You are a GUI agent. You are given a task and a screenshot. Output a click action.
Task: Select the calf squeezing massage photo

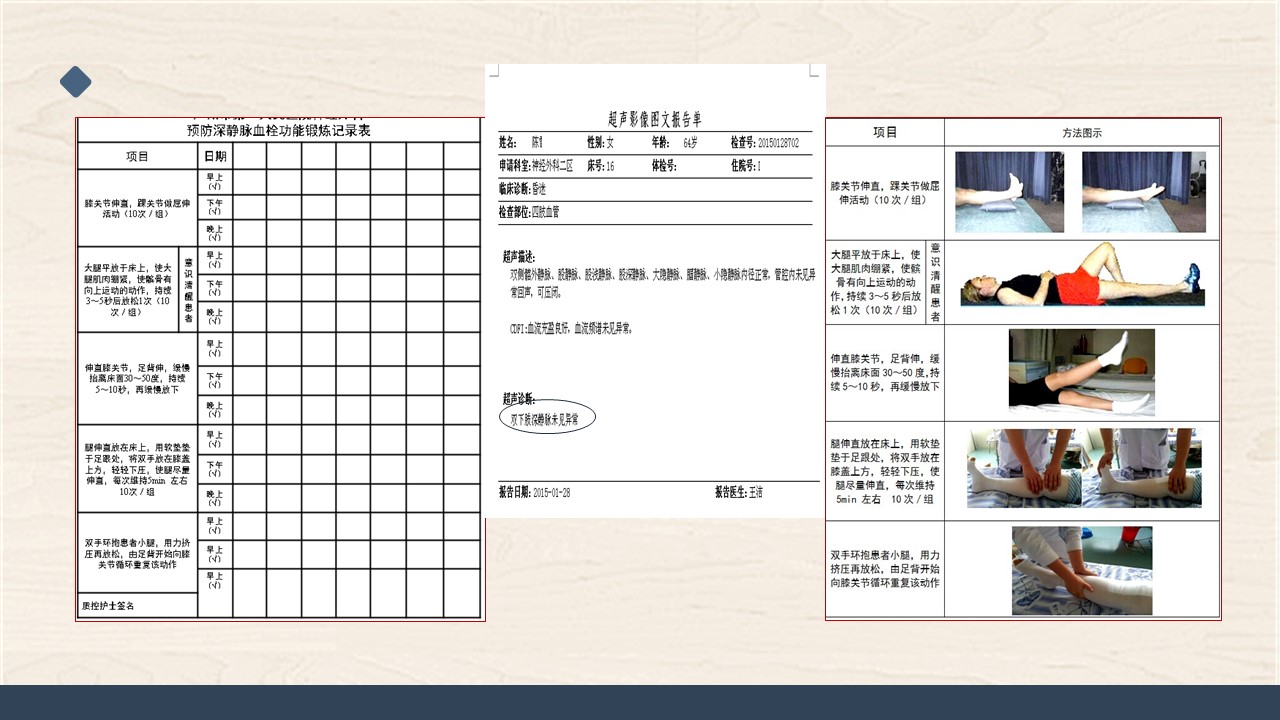point(1081,570)
